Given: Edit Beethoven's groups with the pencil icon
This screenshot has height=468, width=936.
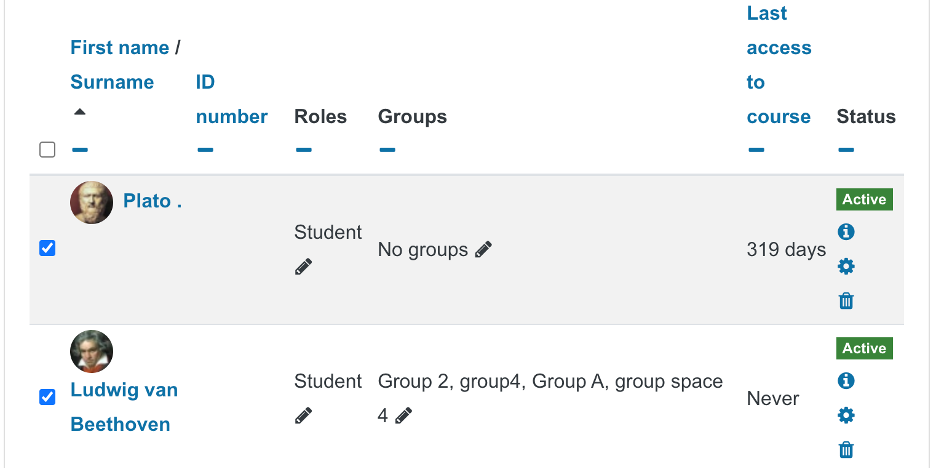Looking at the screenshot, I should click(x=404, y=415).
